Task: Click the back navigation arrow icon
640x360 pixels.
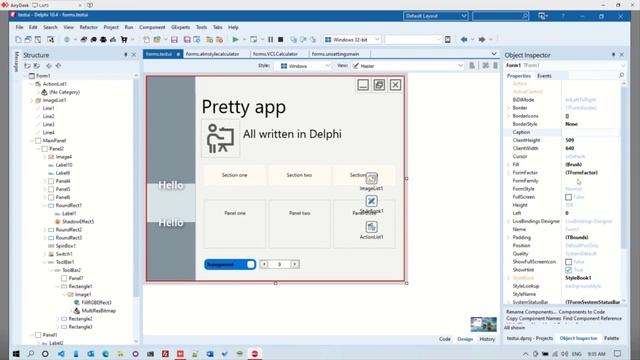Action: tap(464, 40)
